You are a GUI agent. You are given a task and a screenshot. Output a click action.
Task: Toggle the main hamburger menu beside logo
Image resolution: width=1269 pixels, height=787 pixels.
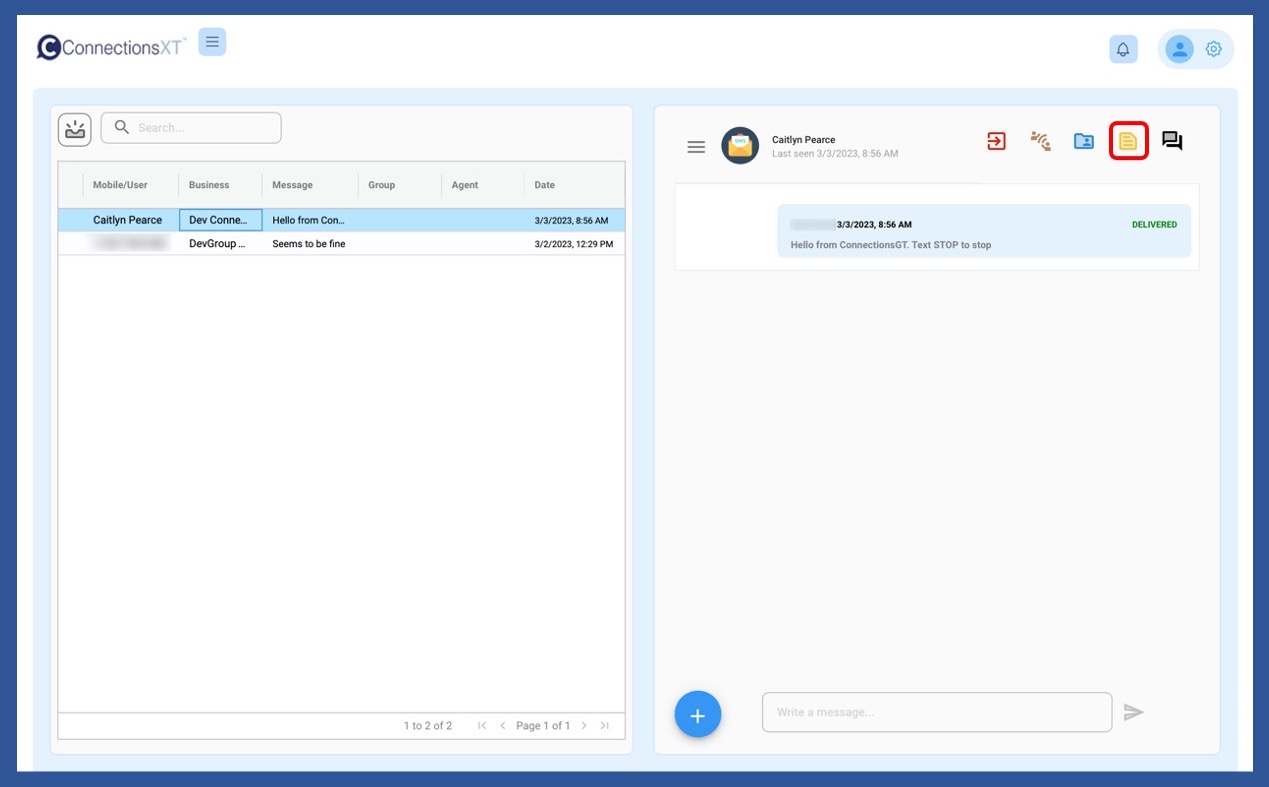(x=212, y=42)
